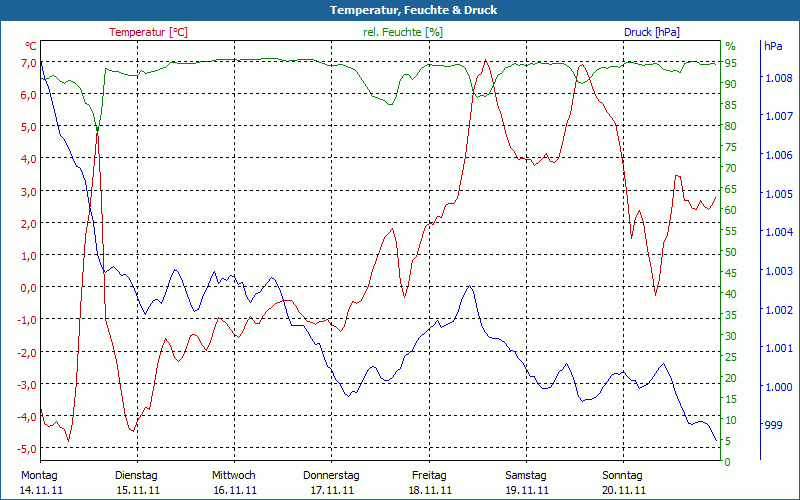Click the 'Sonntag' day label

[622, 476]
